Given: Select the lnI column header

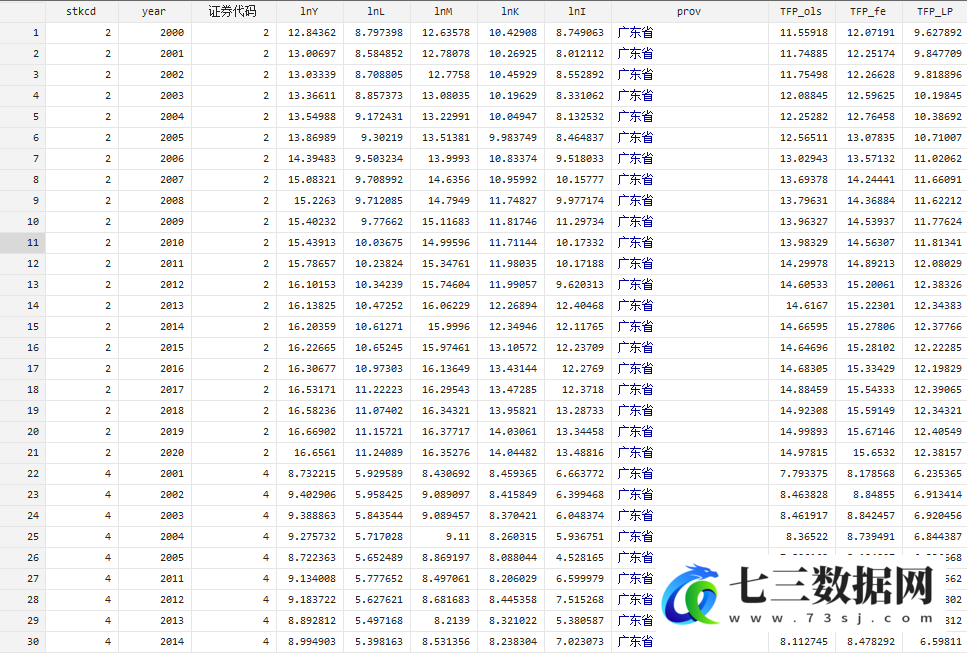Looking at the screenshot, I should point(577,11).
